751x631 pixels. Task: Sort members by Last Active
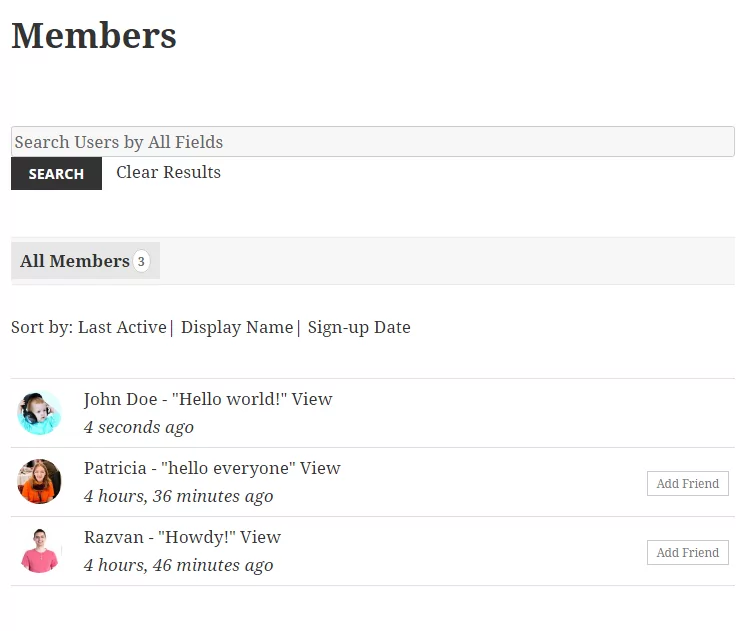pos(122,327)
